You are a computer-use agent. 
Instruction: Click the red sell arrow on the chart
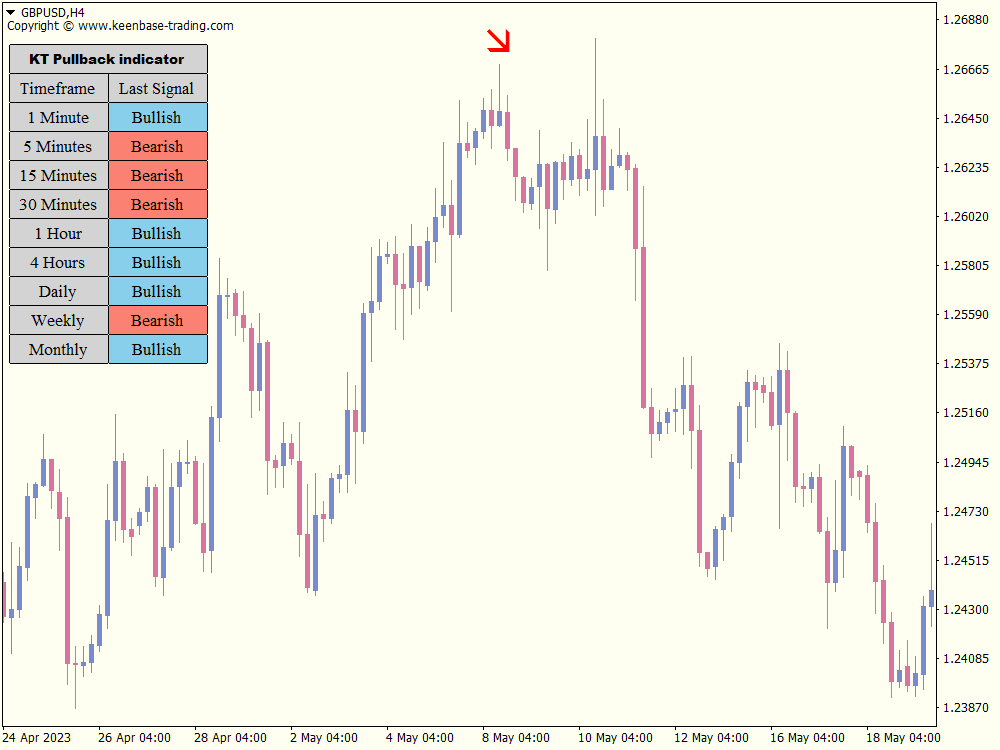tap(499, 40)
